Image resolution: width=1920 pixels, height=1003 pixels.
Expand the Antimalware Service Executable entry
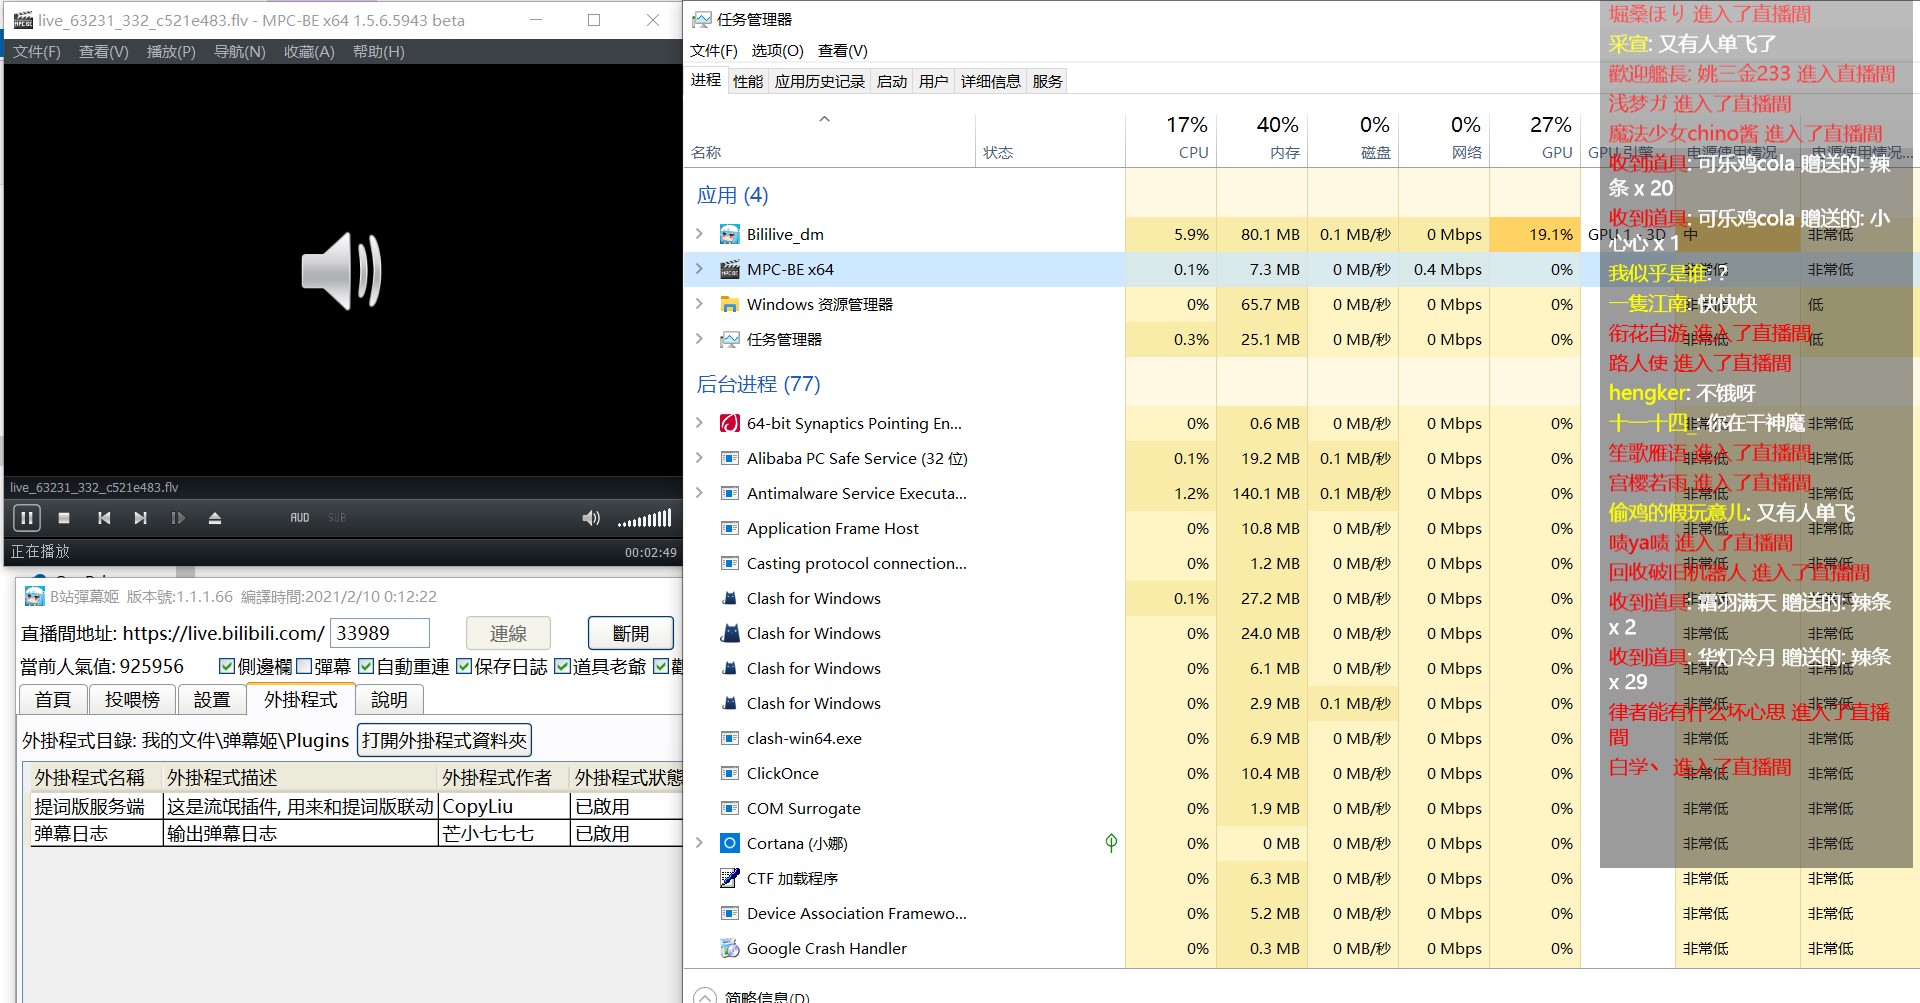coord(699,493)
